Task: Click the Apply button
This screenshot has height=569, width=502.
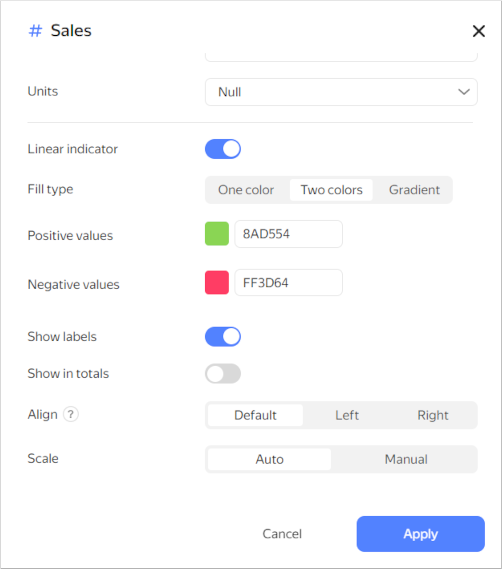Action: 421,534
